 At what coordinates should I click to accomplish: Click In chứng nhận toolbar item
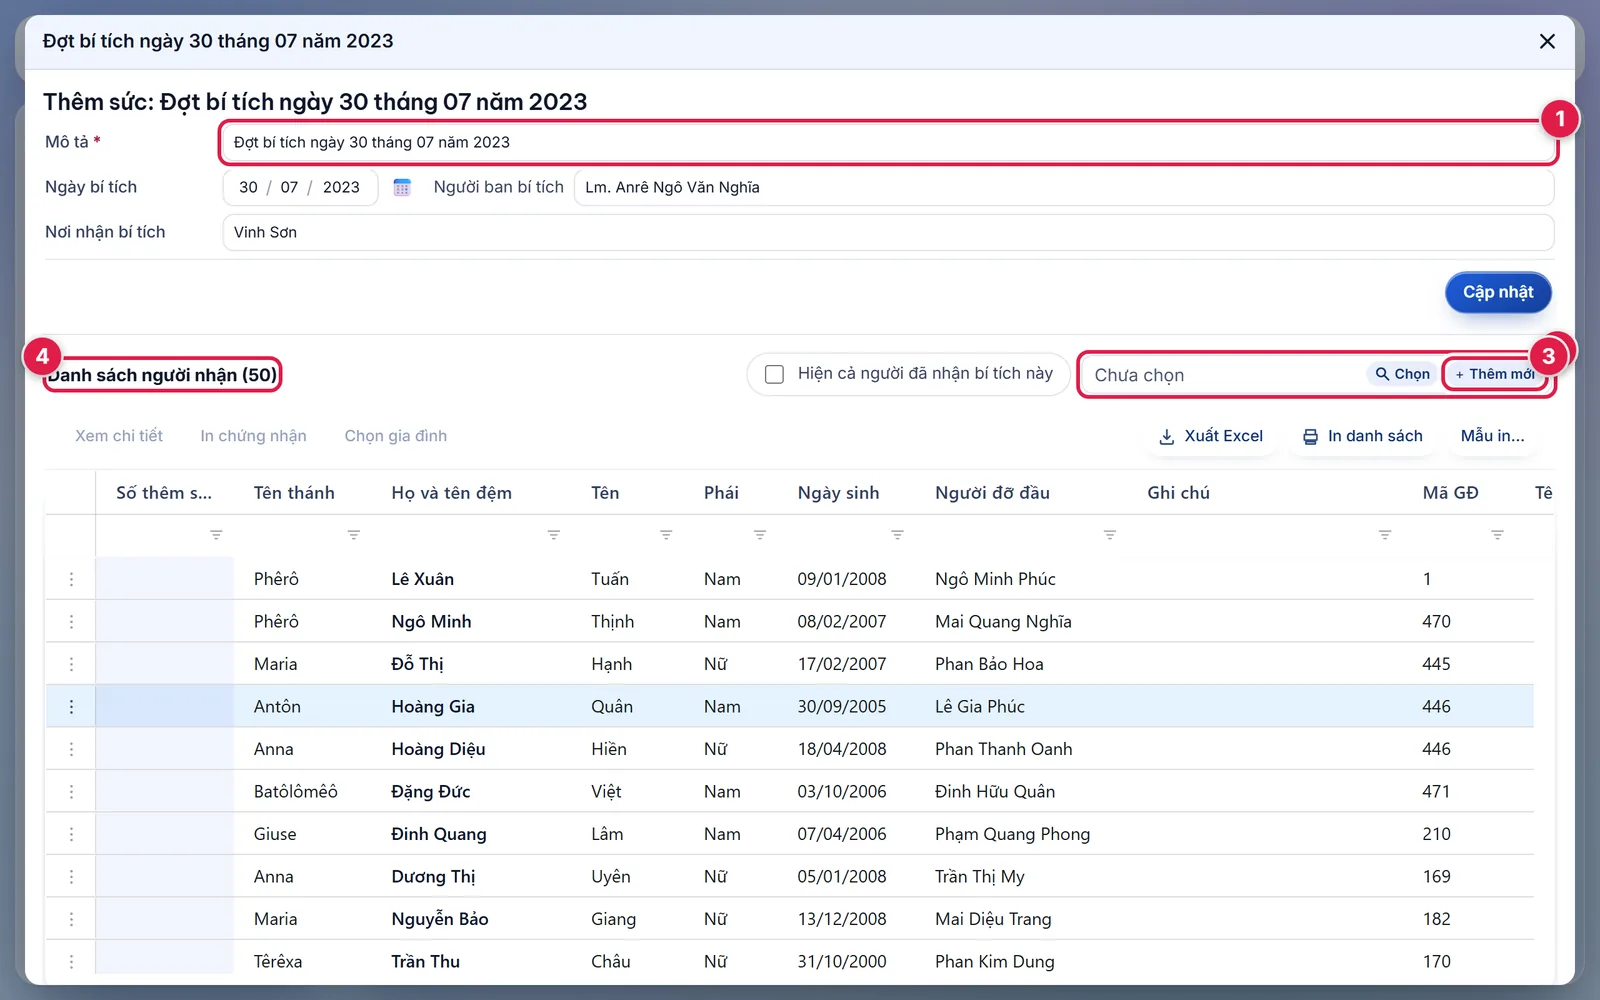coord(253,436)
